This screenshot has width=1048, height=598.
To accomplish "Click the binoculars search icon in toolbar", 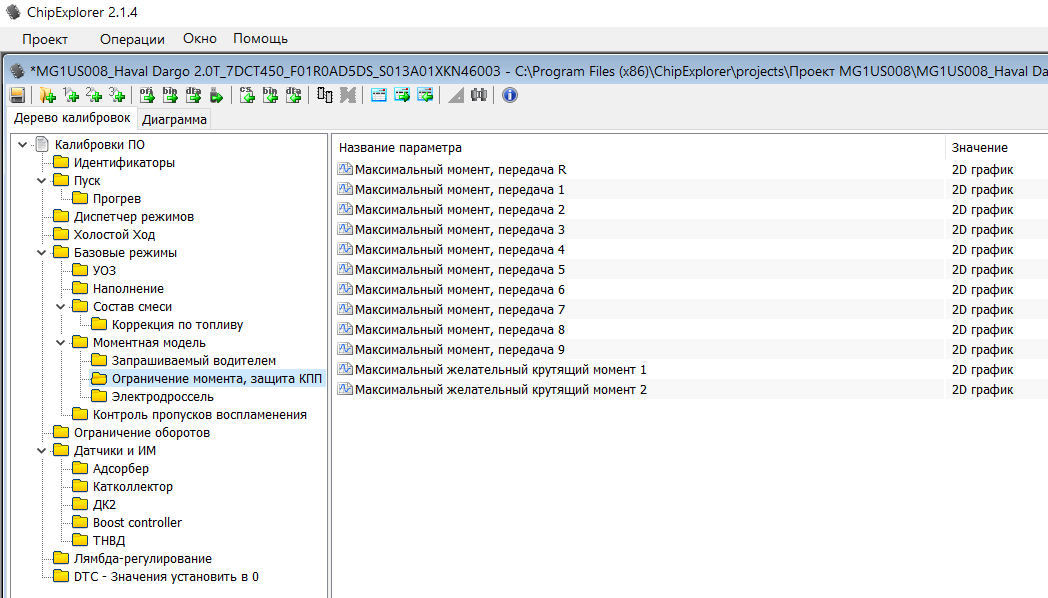I will click(478, 95).
